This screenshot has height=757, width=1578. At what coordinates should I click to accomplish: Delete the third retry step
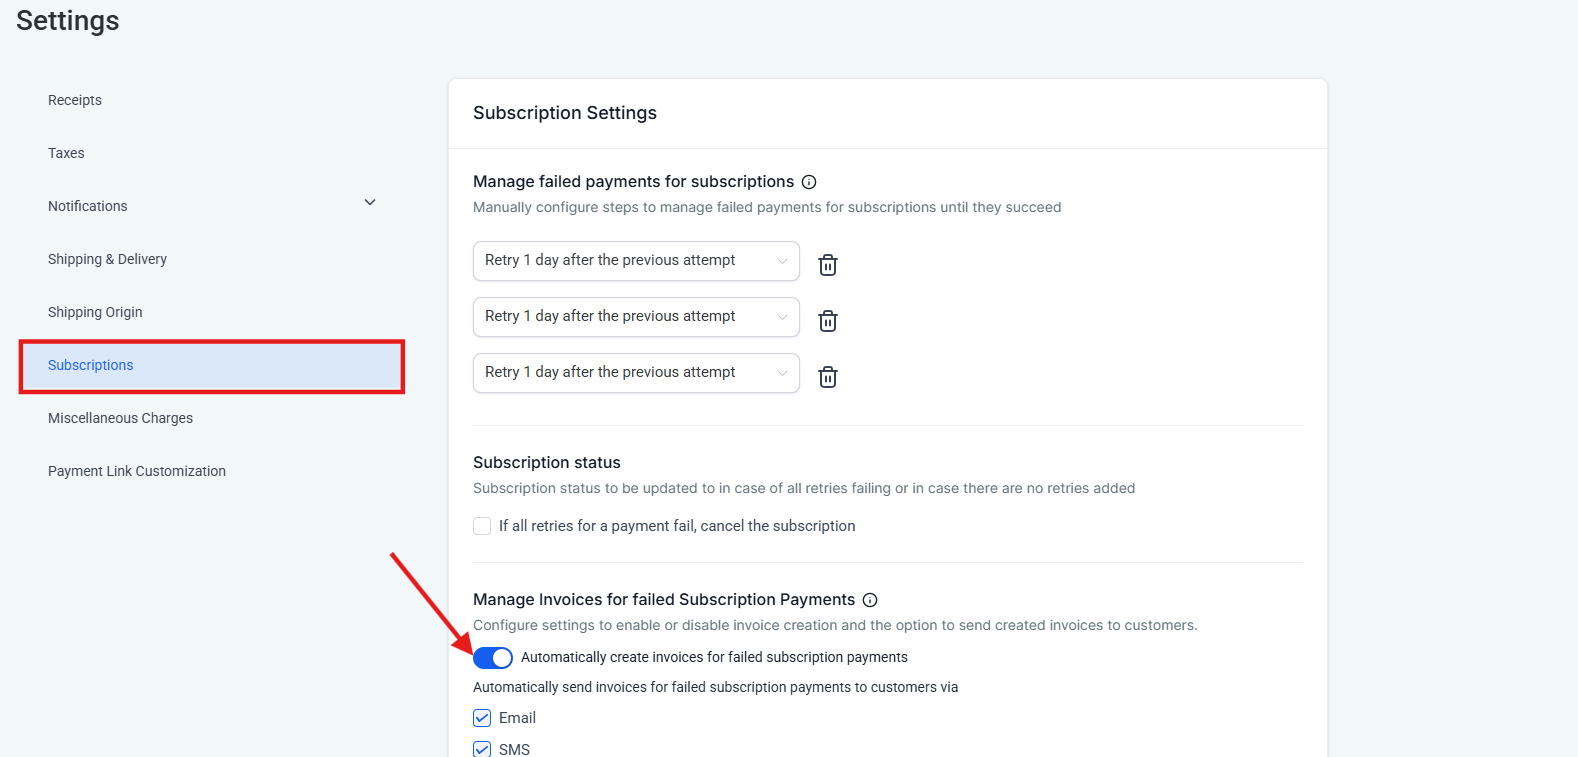(x=828, y=377)
